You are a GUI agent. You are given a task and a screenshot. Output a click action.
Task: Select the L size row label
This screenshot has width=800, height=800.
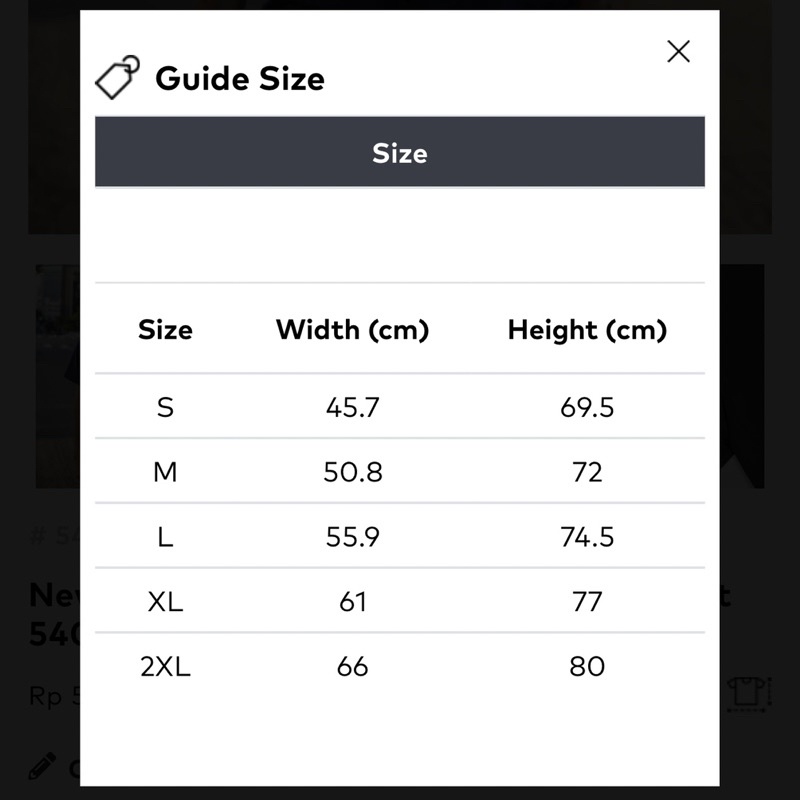[x=165, y=537]
